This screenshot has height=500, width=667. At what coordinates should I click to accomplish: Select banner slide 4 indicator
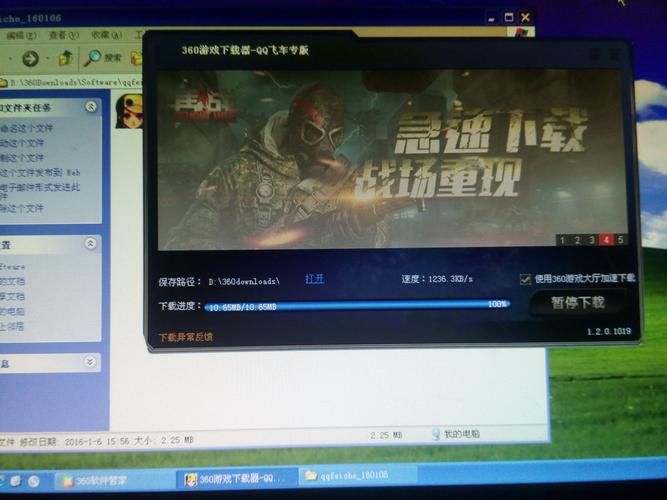tap(606, 240)
